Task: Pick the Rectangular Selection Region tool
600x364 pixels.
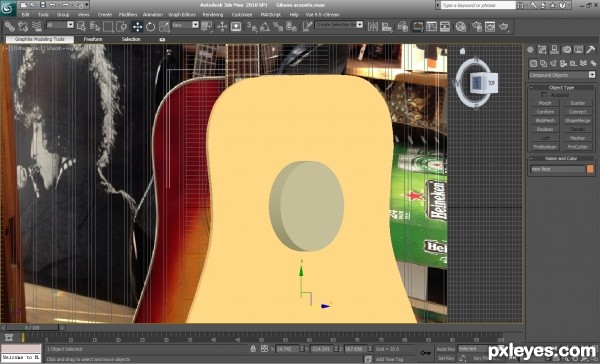Action: click(x=108, y=26)
